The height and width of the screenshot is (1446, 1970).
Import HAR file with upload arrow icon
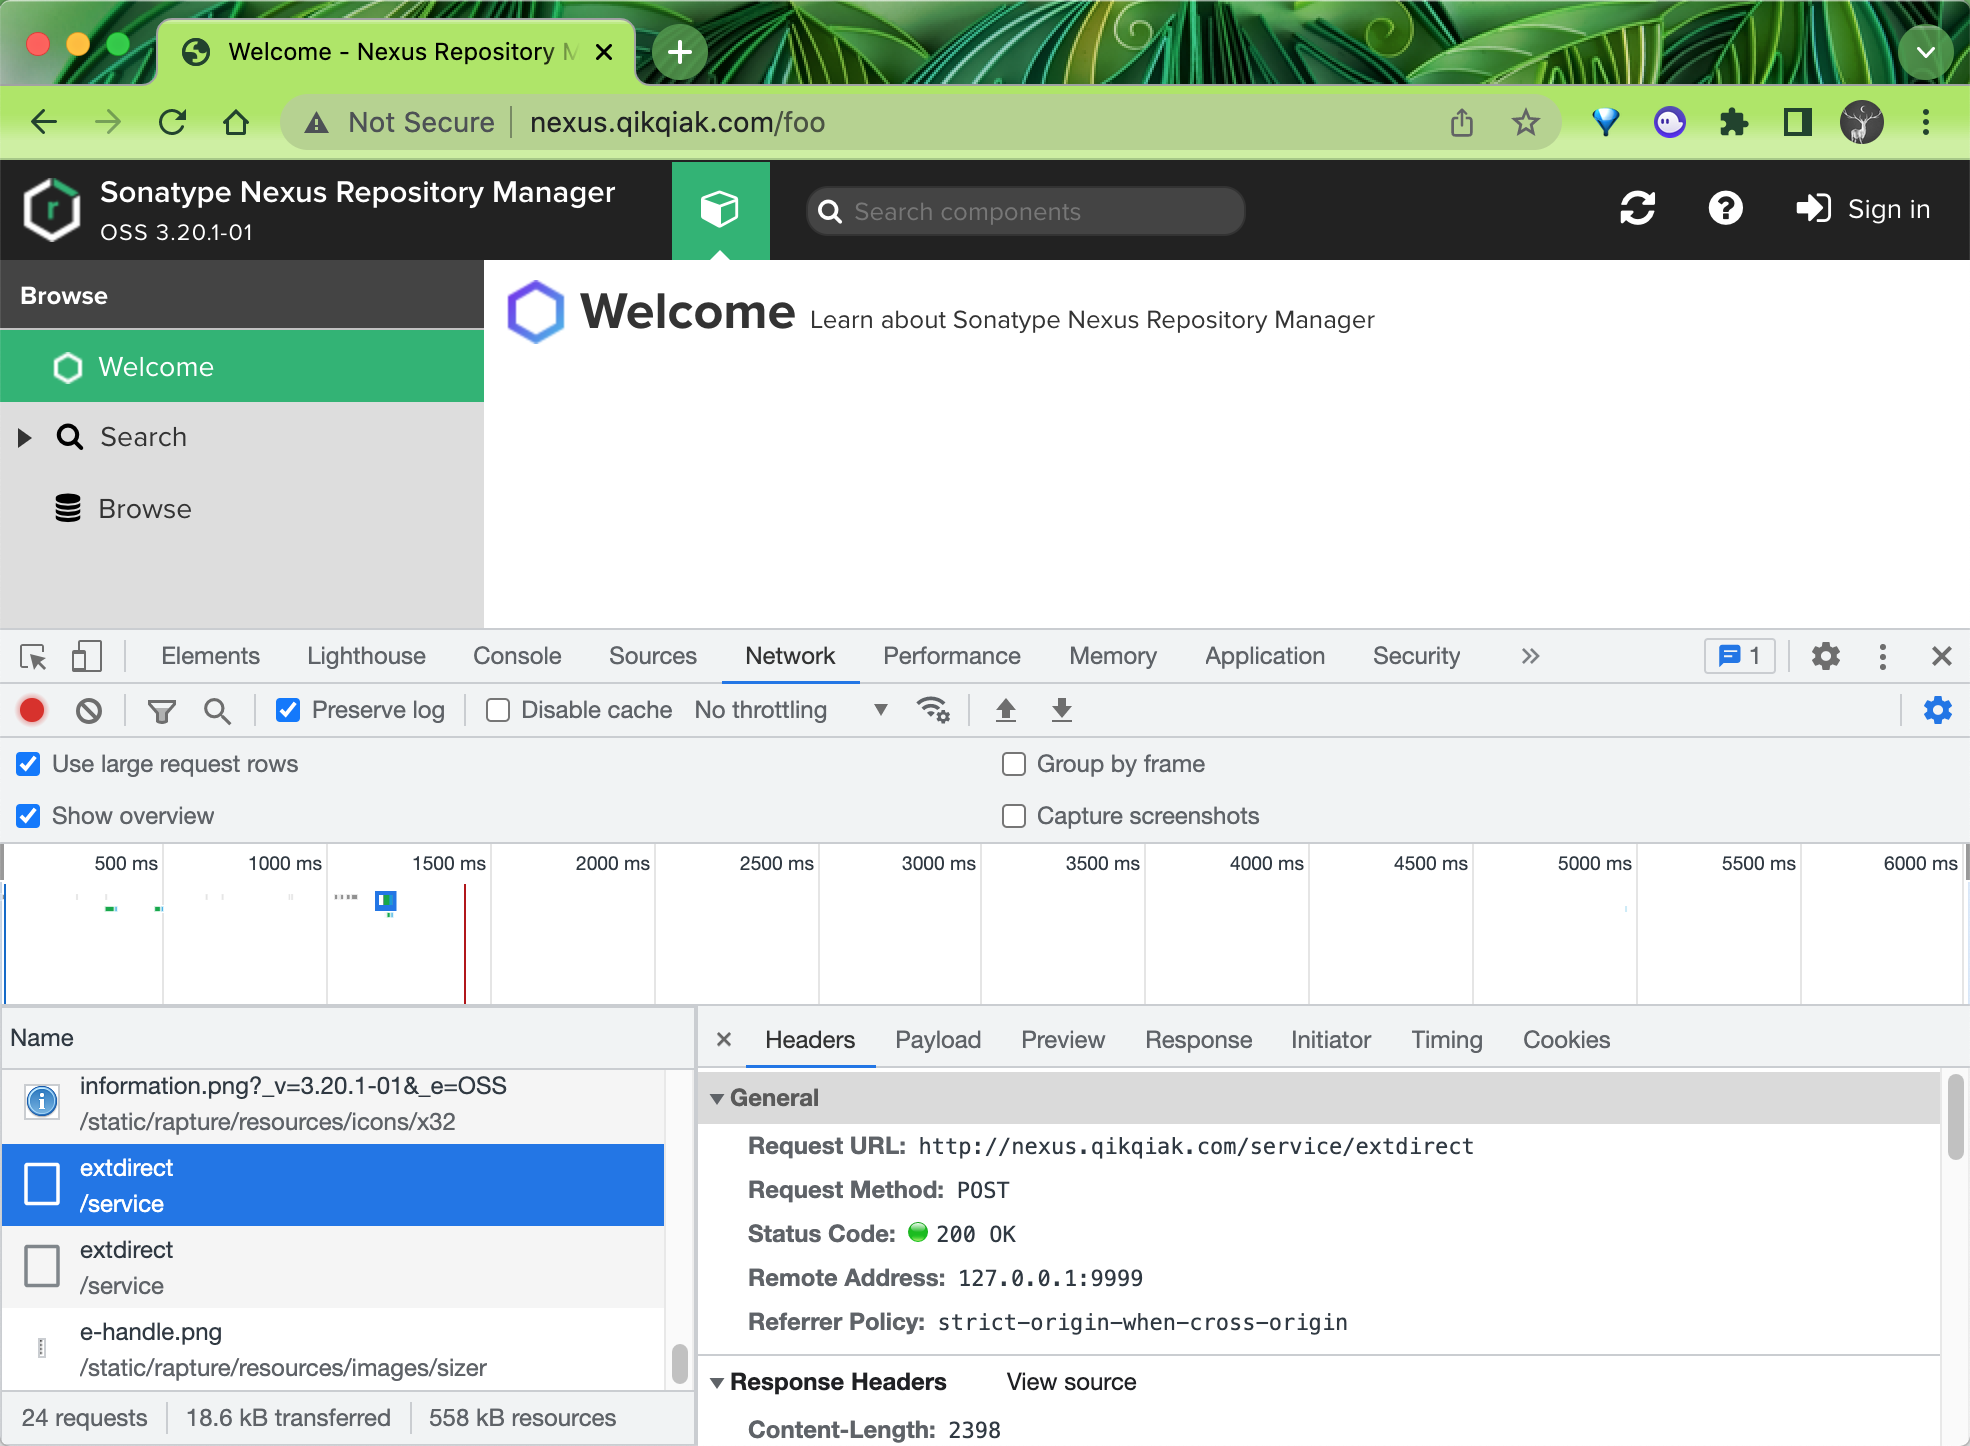(x=1006, y=710)
